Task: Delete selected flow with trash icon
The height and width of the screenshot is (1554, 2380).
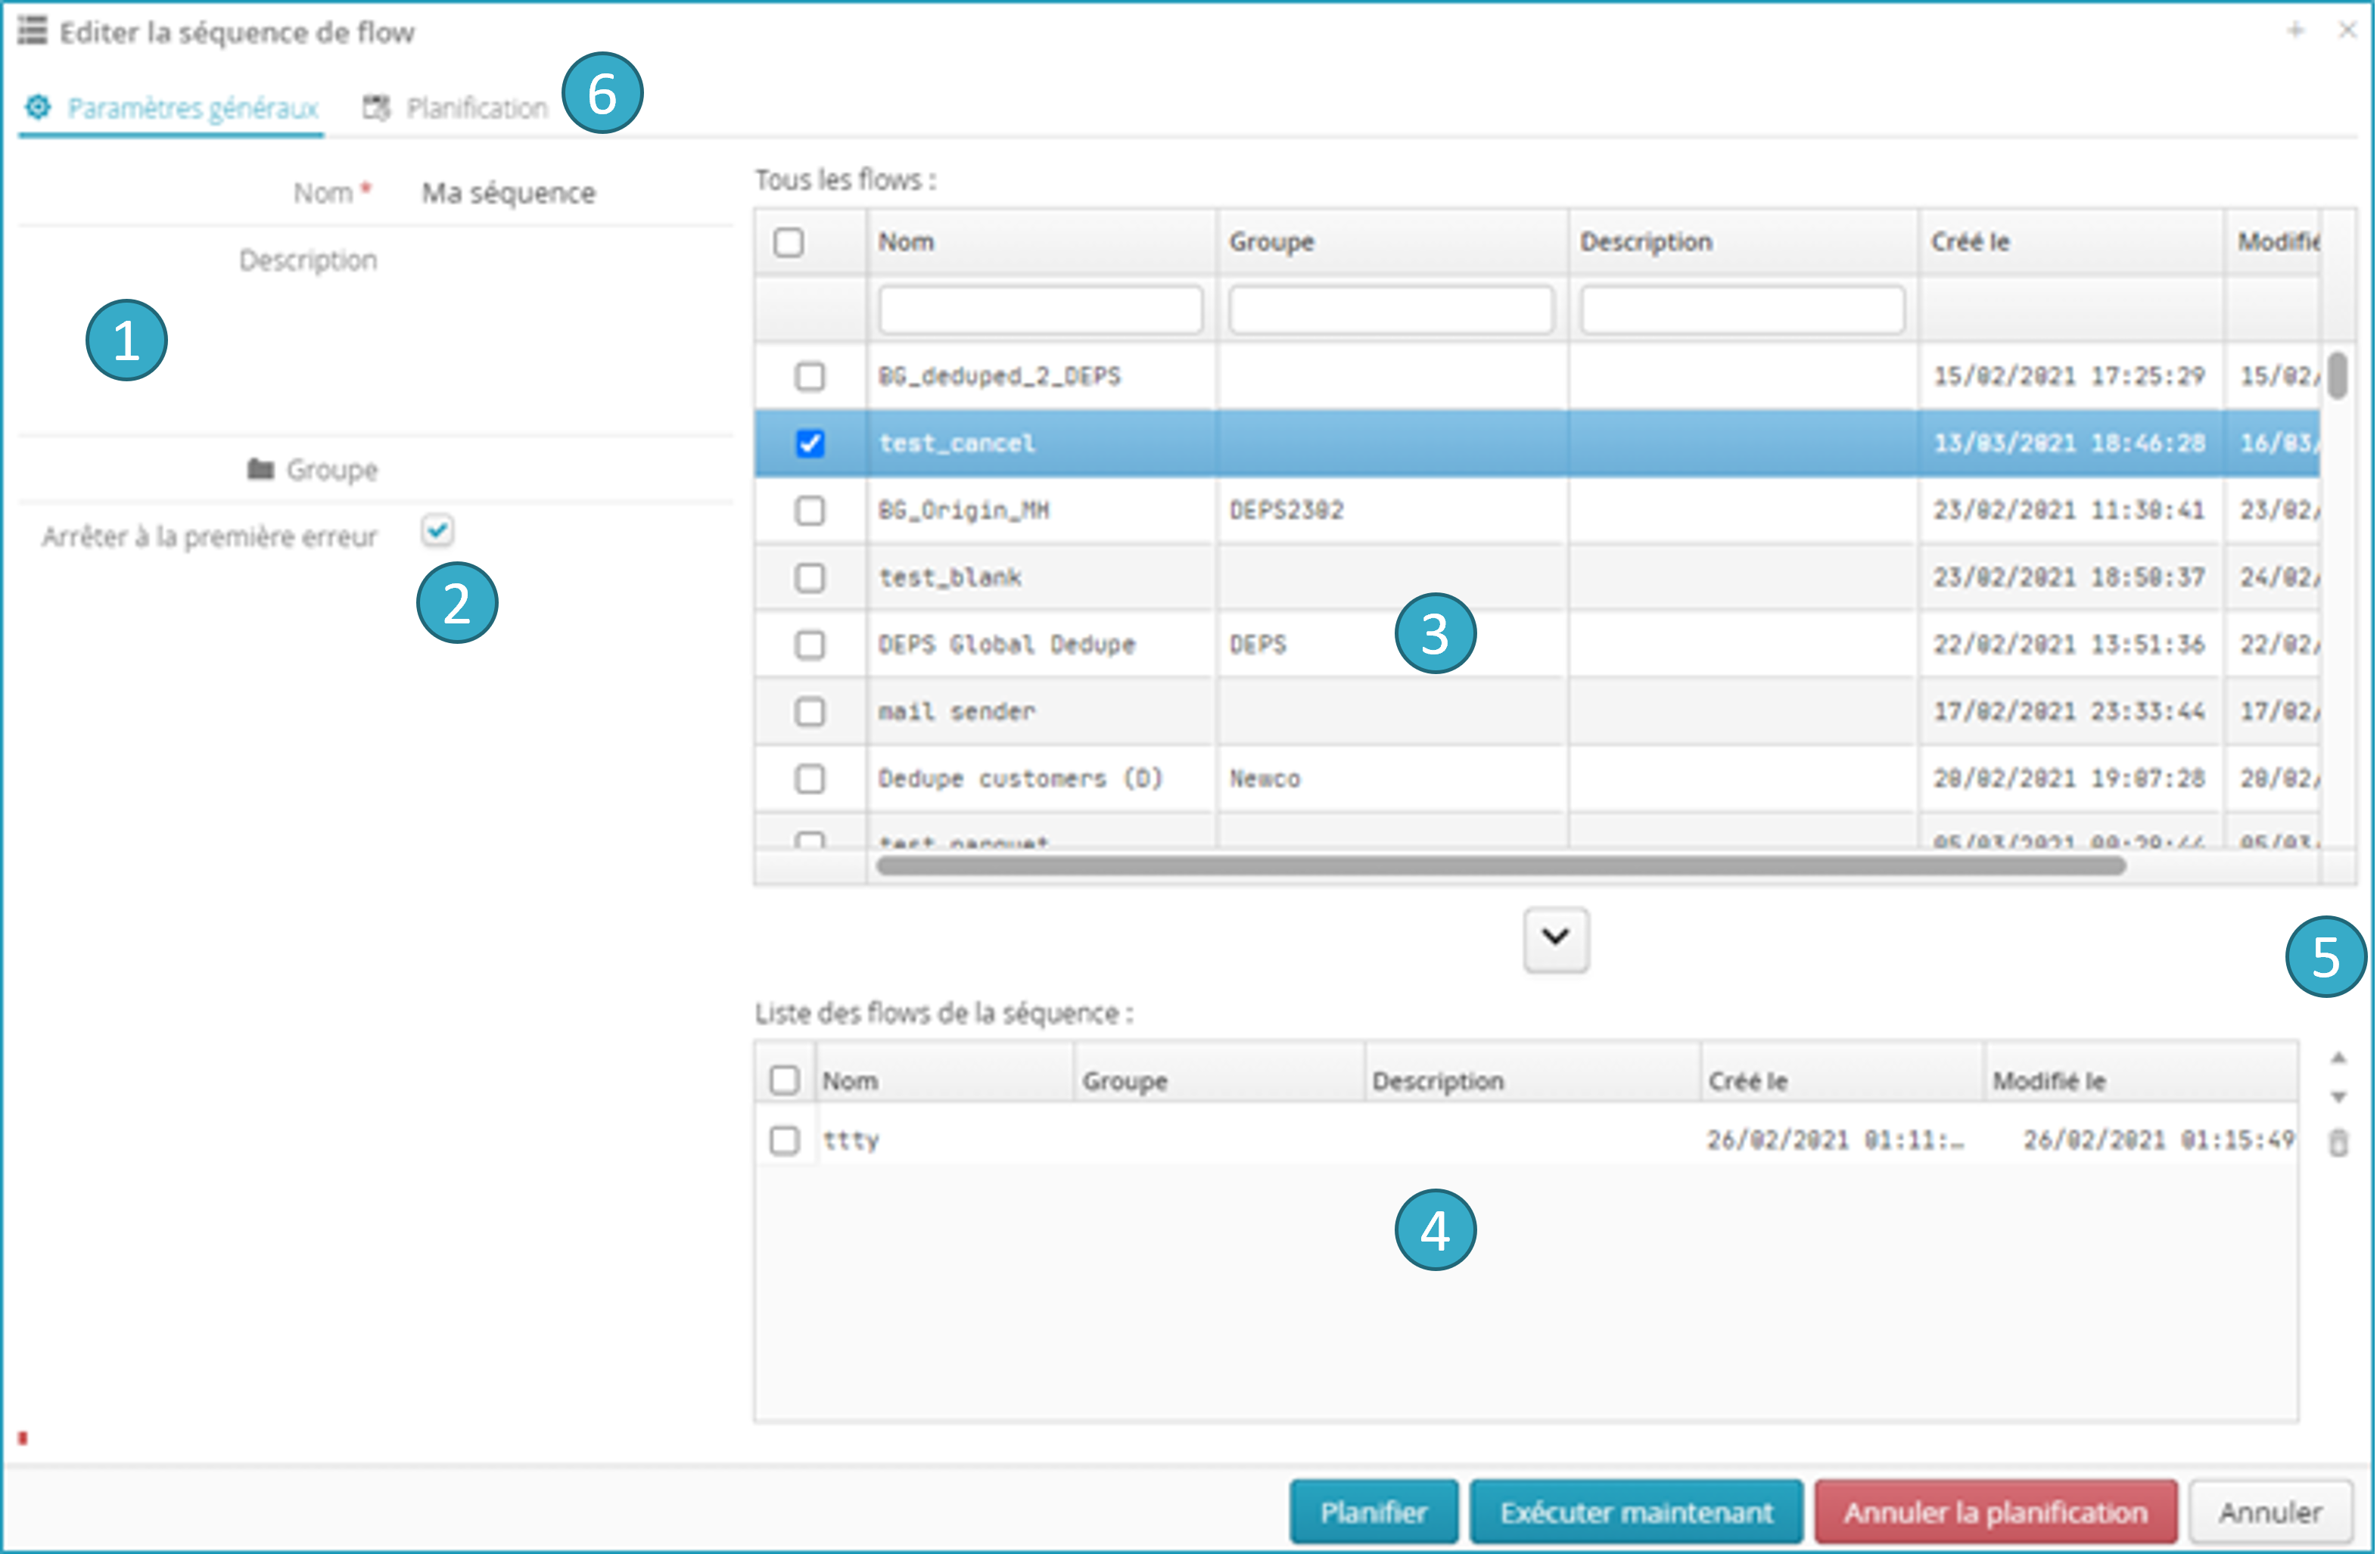Action: click(x=2338, y=1142)
